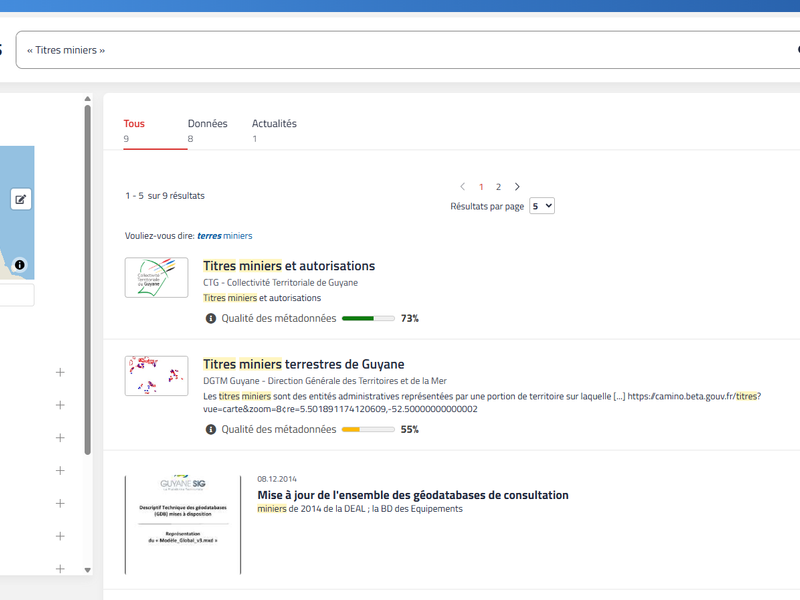Jump to results page 2
Image resolution: width=800 pixels, height=600 pixels.
point(498,187)
